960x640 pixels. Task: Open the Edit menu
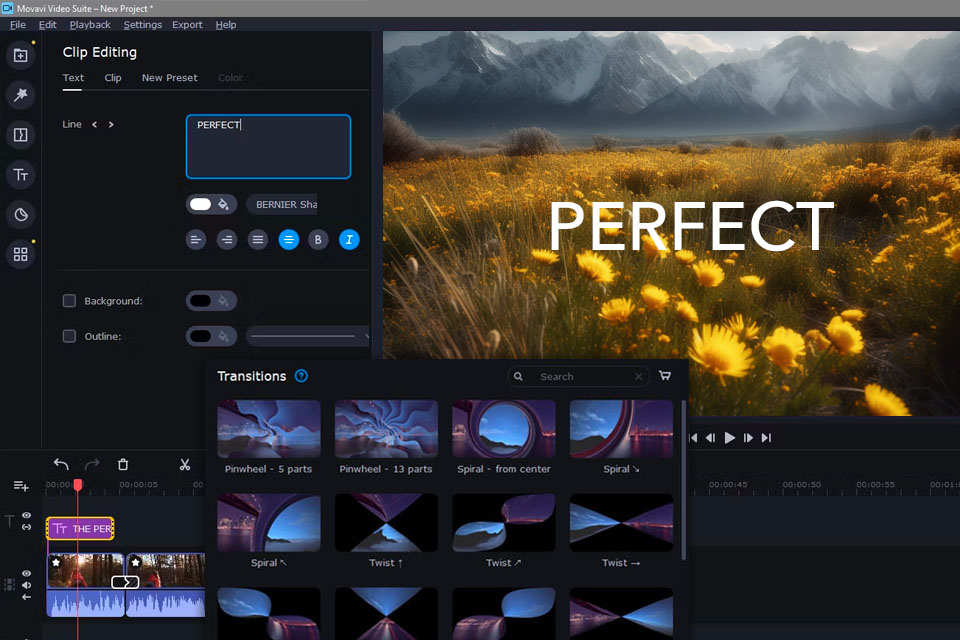pos(48,24)
